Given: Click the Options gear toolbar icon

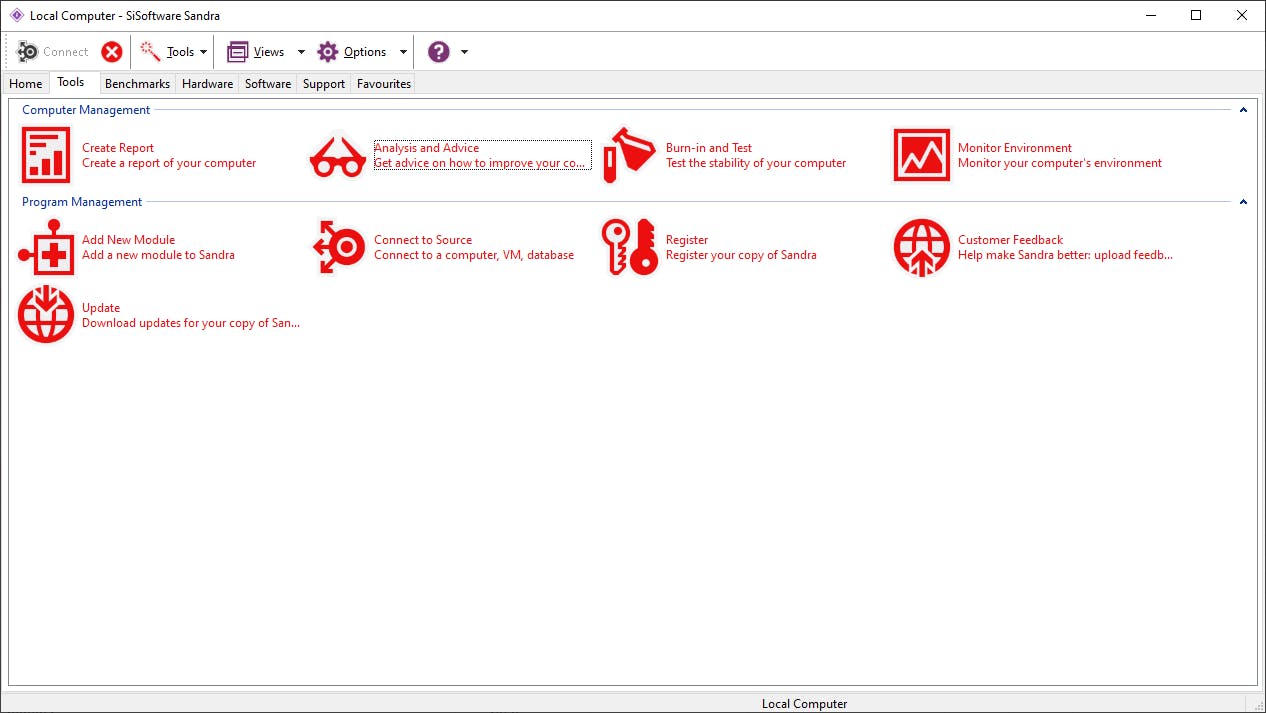Looking at the screenshot, I should tap(328, 52).
